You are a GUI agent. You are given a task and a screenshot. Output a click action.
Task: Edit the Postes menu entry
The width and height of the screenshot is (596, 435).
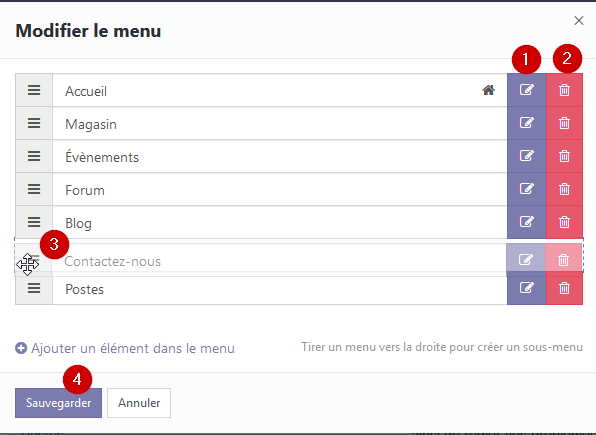(x=526, y=289)
